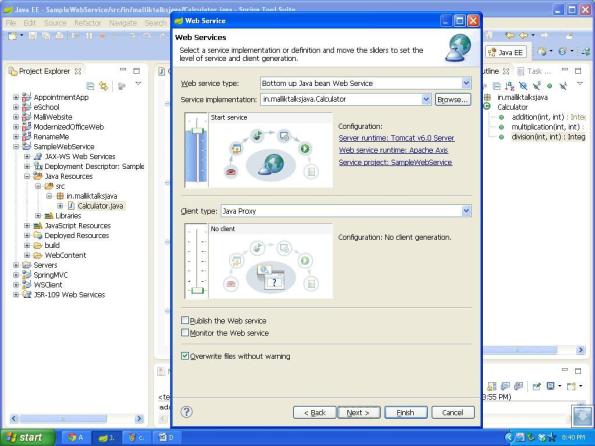Open the Service implementation dropdown arrow
Screen dimensions: 595x446
click(x=426, y=99)
